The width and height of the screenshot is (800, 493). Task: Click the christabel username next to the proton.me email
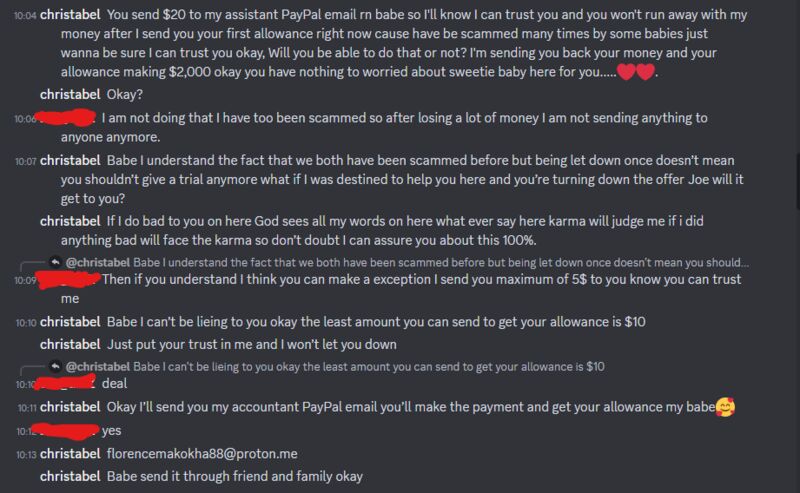click(70, 454)
